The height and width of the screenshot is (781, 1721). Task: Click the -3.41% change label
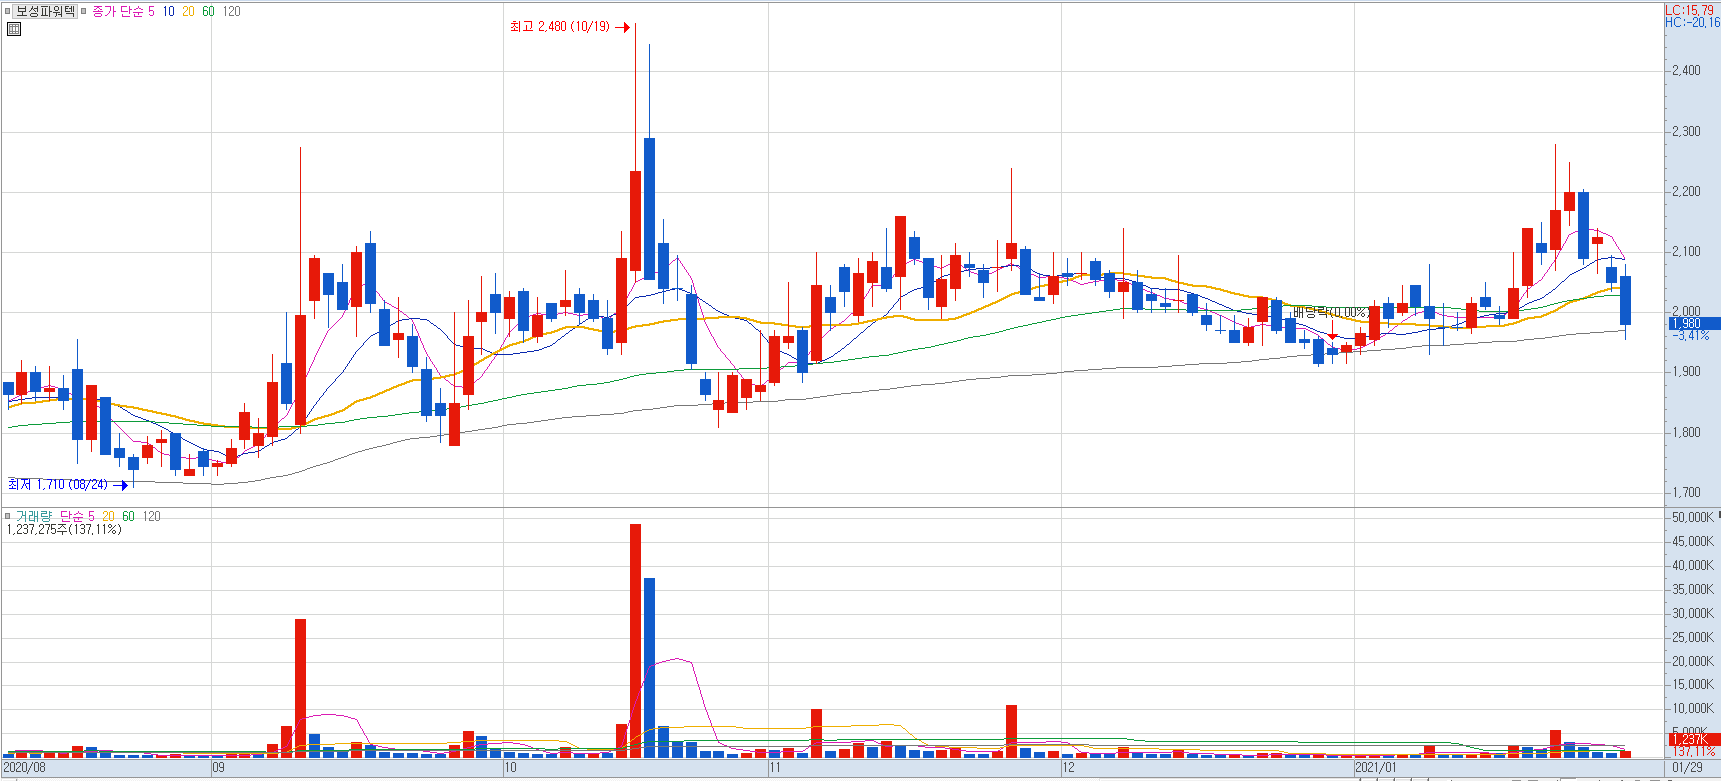point(1691,336)
